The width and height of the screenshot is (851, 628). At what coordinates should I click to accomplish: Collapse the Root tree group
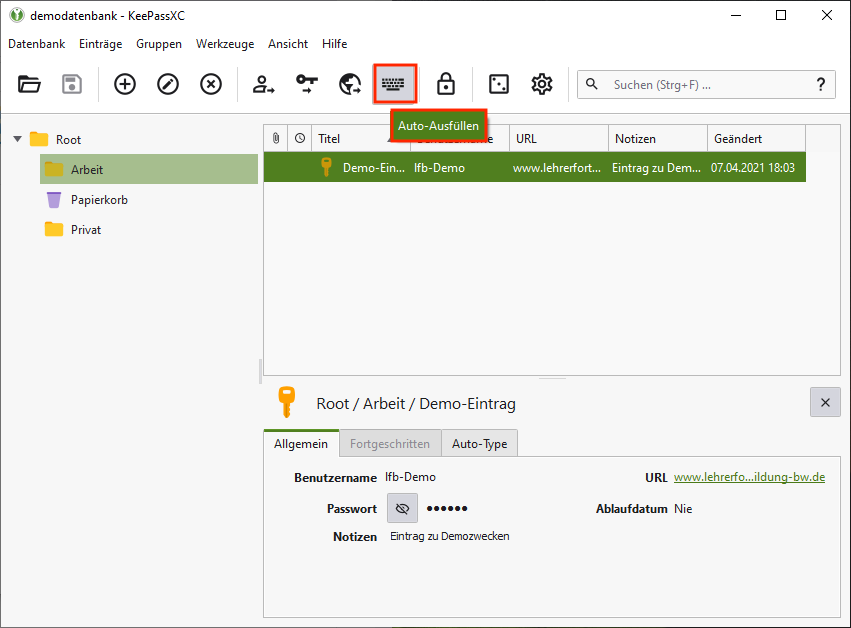tap(17, 139)
